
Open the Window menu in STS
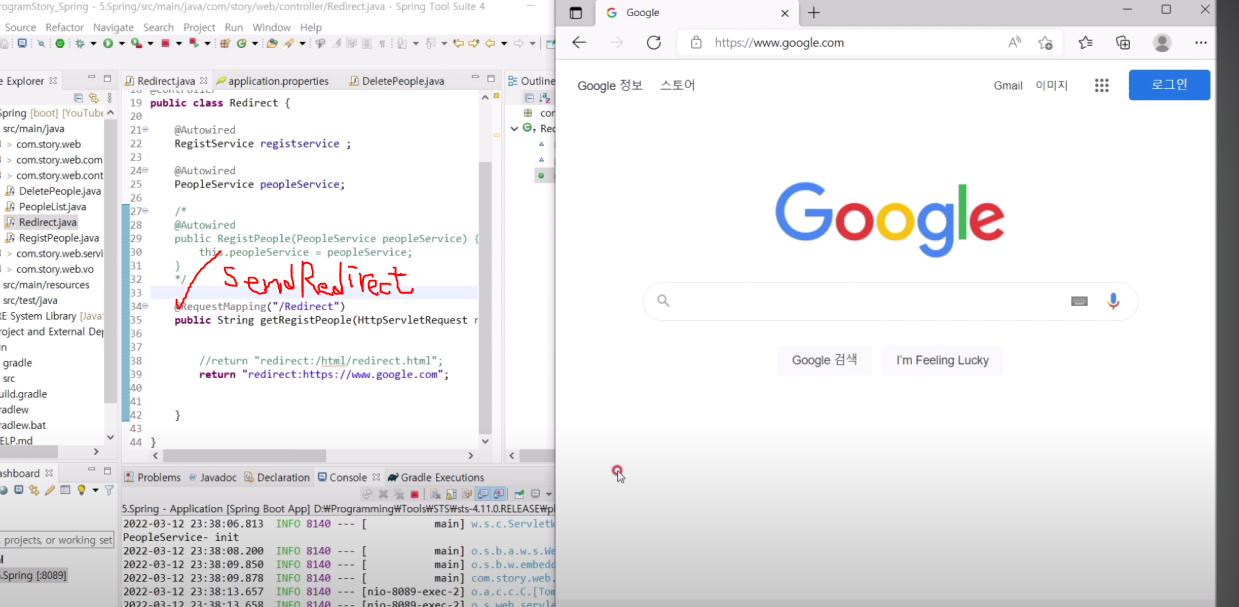click(272, 27)
